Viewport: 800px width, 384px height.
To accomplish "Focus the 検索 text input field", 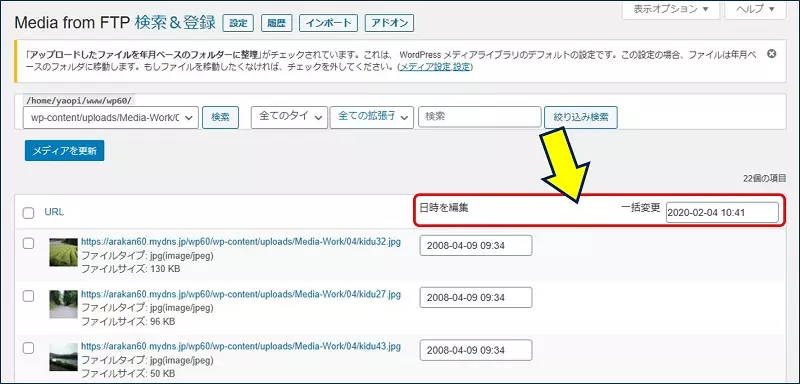I will click(480, 117).
